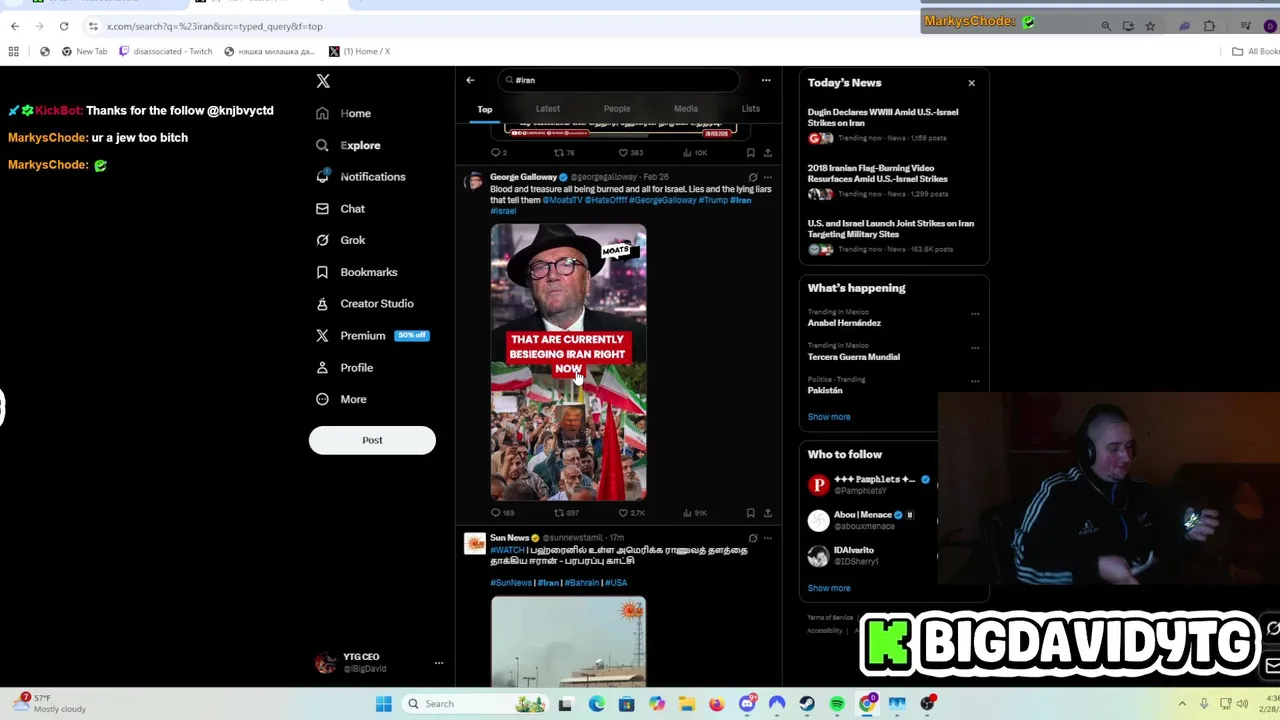This screenshot has width=1280, height=720.
Task: Open search options three-dot menu
Action: coord(766,80)
